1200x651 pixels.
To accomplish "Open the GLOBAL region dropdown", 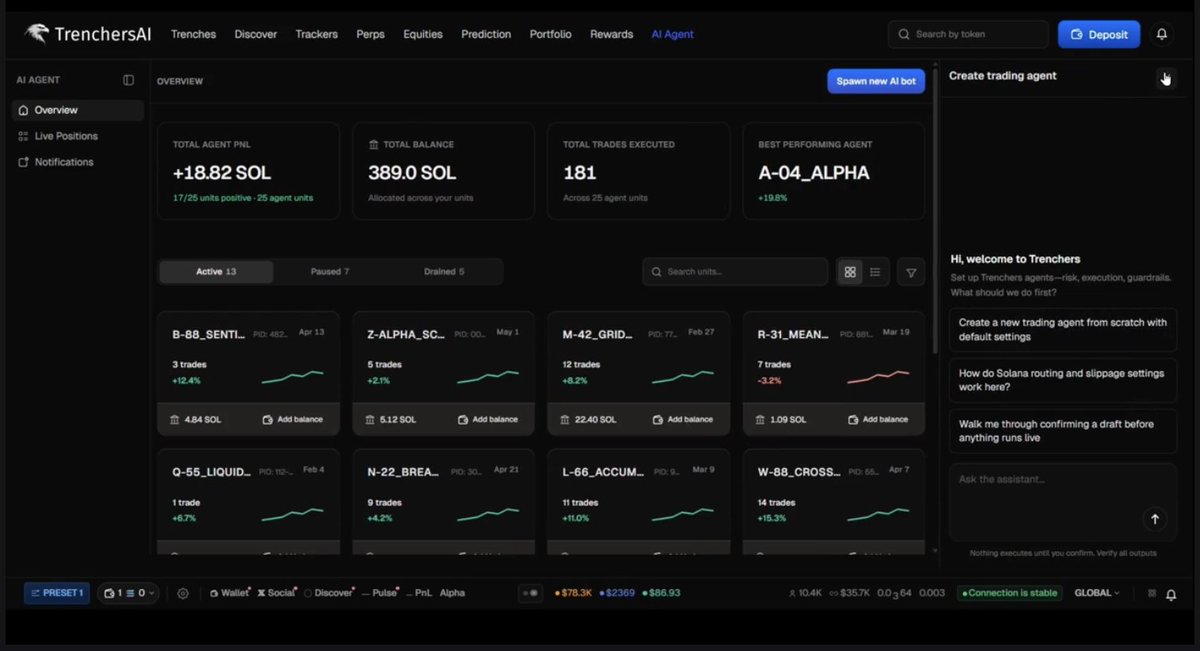I will pos(1097,593).
